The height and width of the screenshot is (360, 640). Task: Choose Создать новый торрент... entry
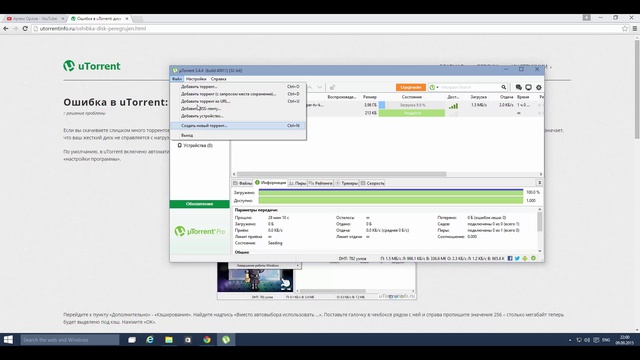click(x=238, y=126)
